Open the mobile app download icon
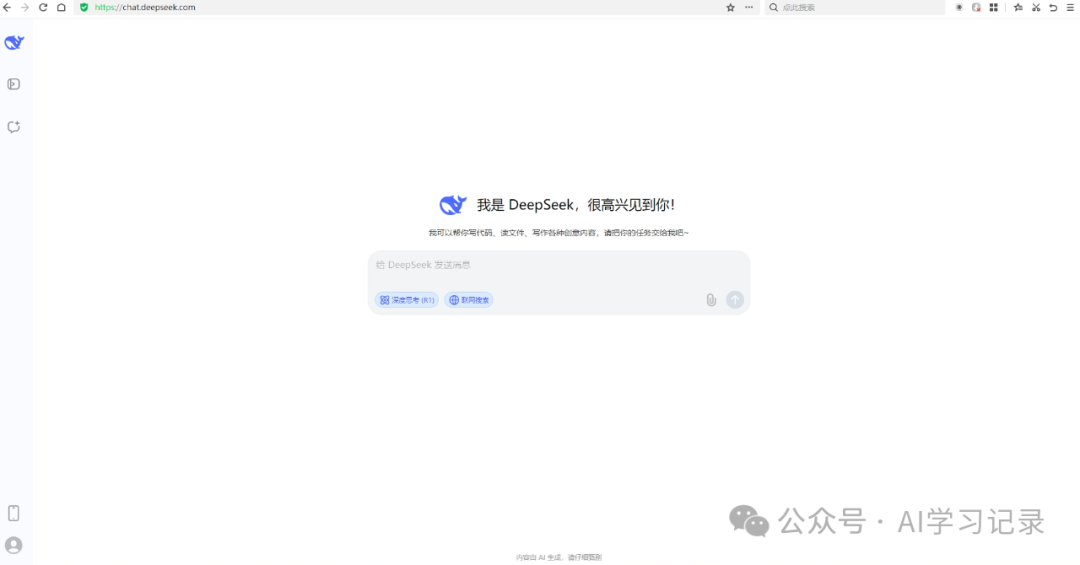Screen dimensions: 1080x565 click(x=14, y=513)
